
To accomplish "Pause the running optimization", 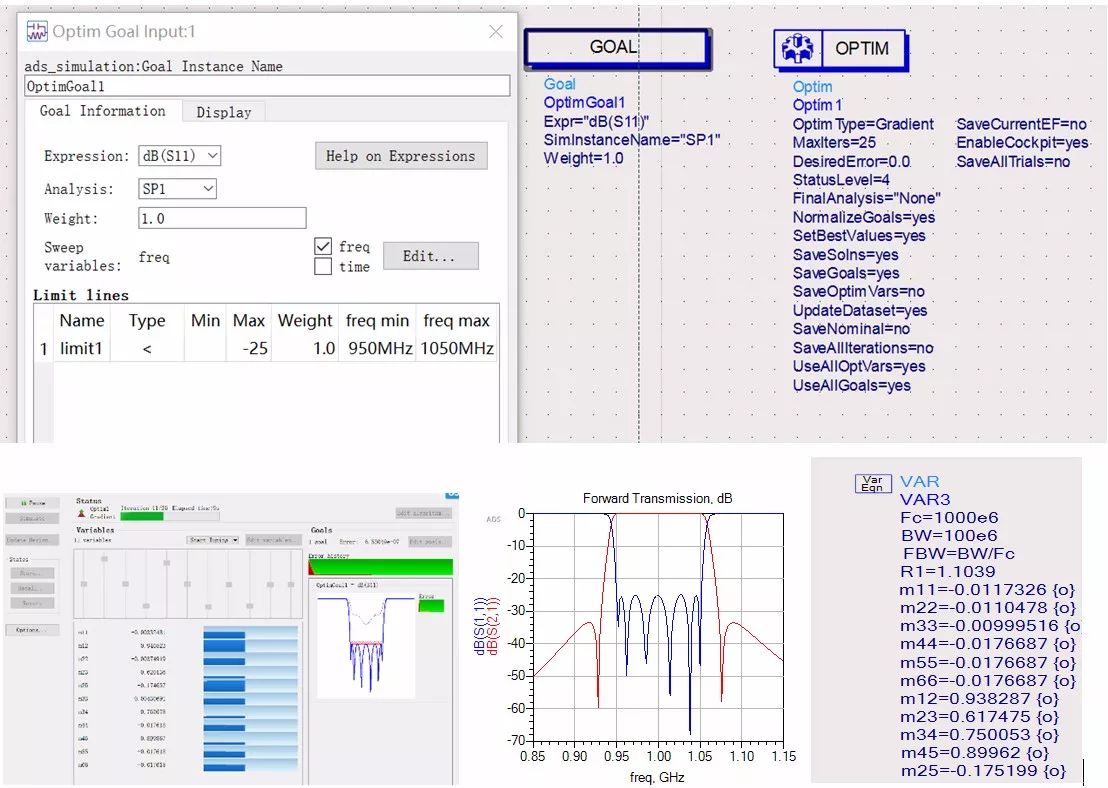I will [x=32, y=503].
